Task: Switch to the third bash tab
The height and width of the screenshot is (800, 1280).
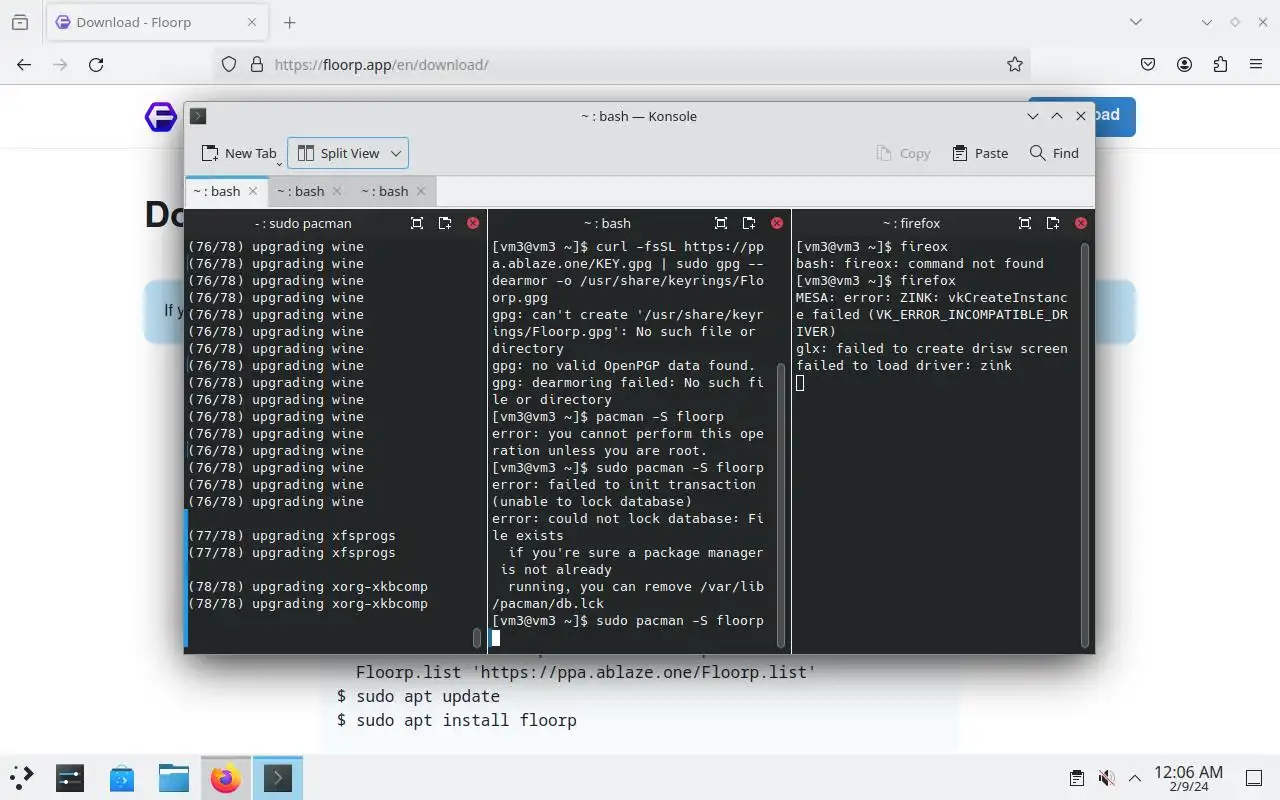Action: (384, 191)
